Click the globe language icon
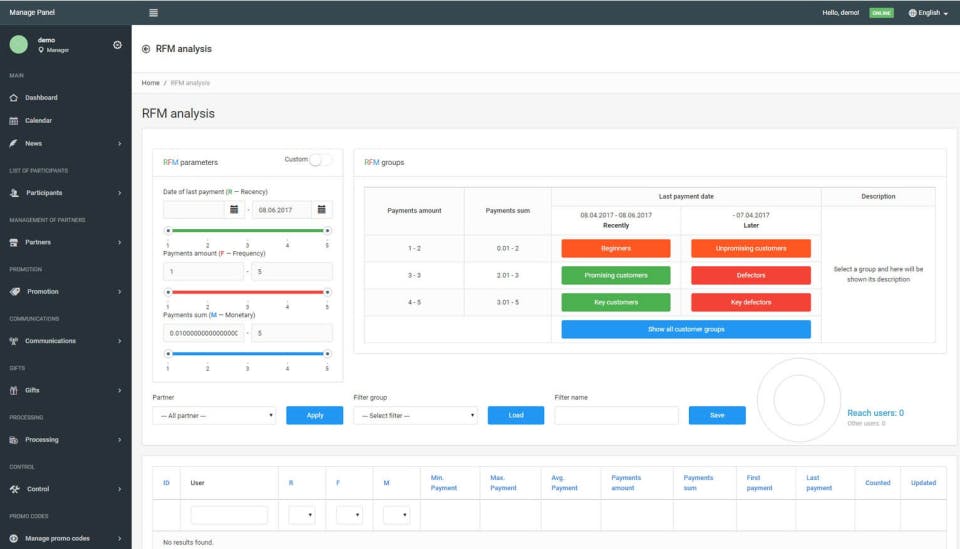This screenshot has width=960, height=549. [x=912, y=13]
